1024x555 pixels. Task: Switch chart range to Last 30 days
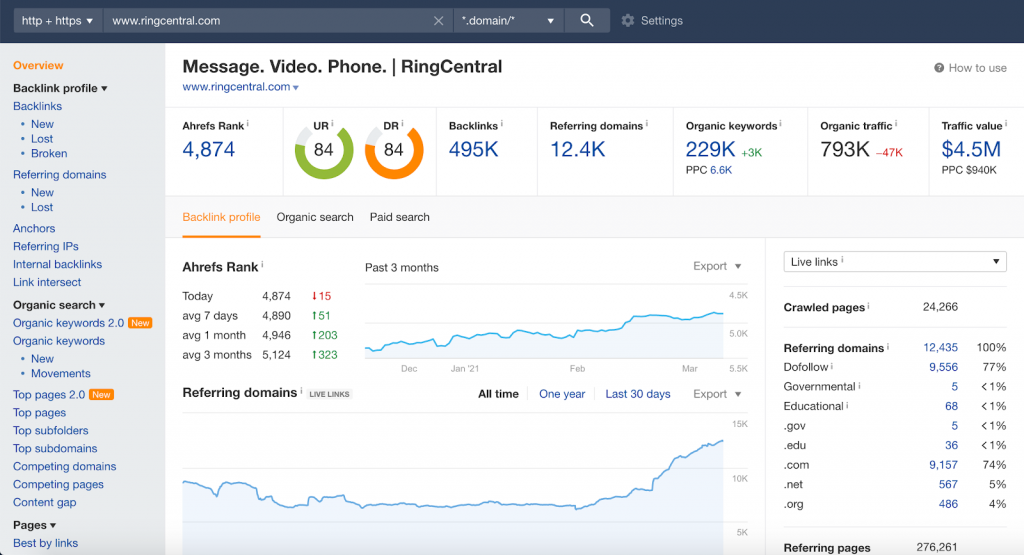tap(638, 394)
